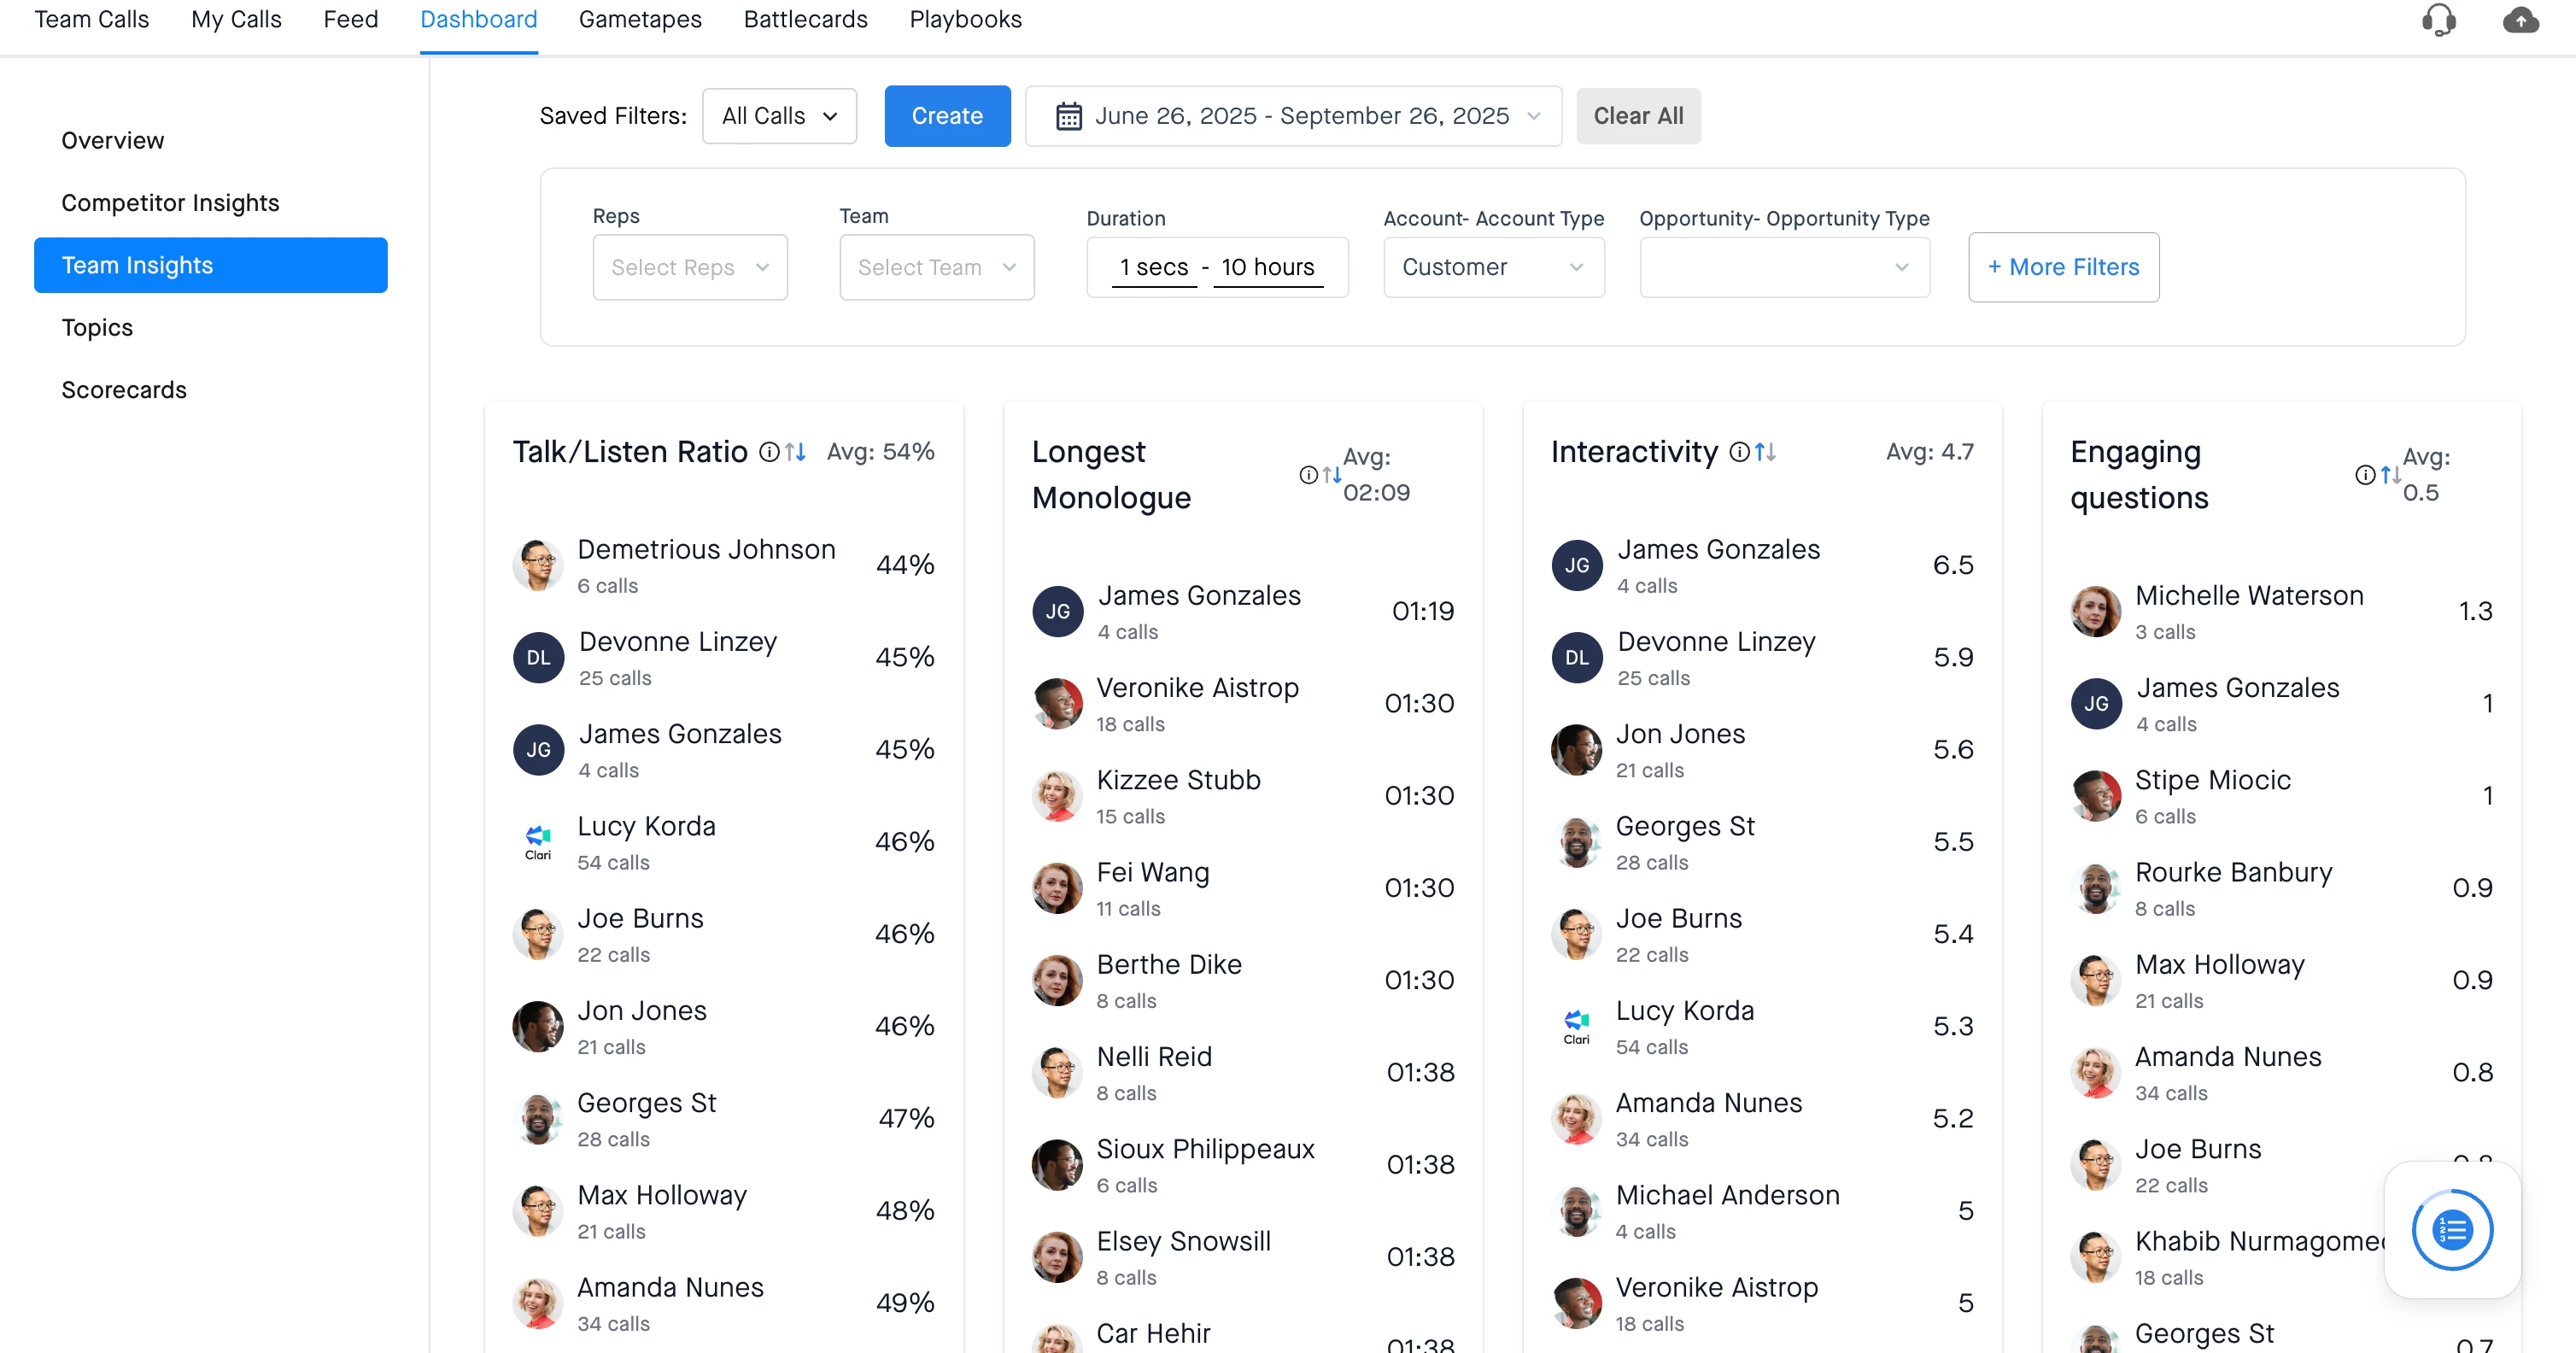Sort the Interactivity column with the arrows icon
Screen dimensions: 2576x1353
tap(1766, 452)
